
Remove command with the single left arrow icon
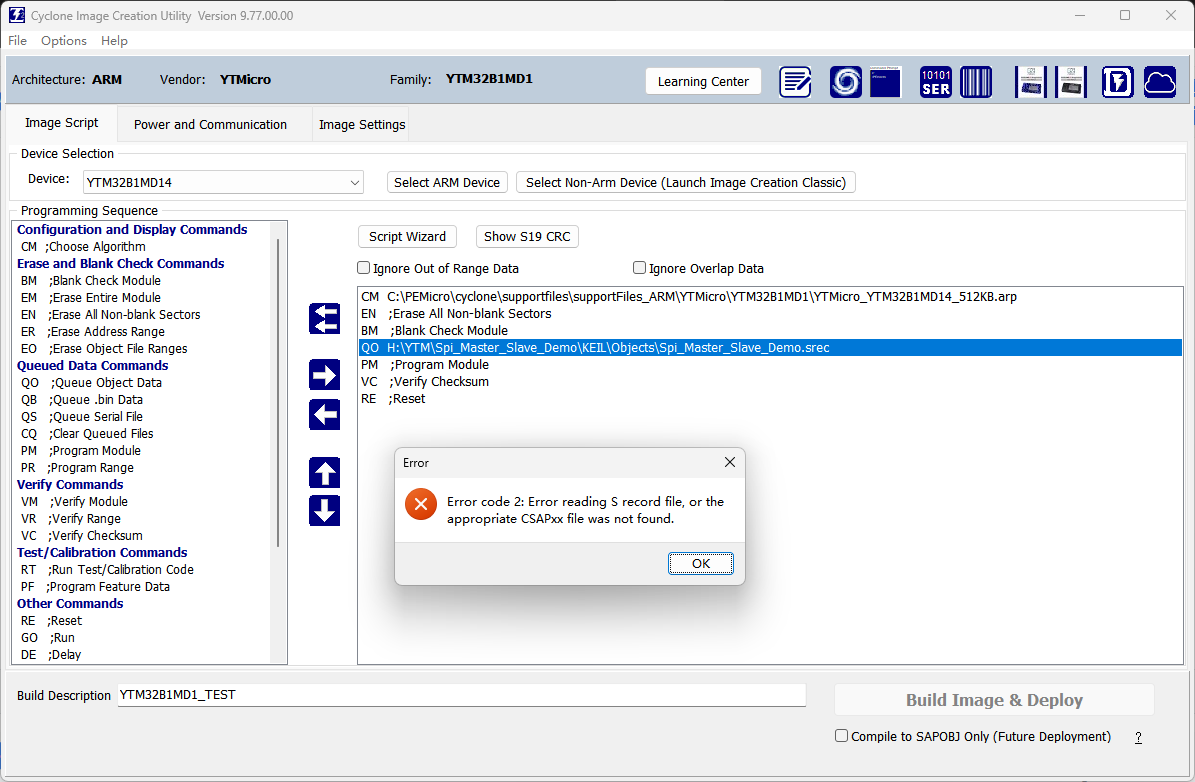(325, 415)
